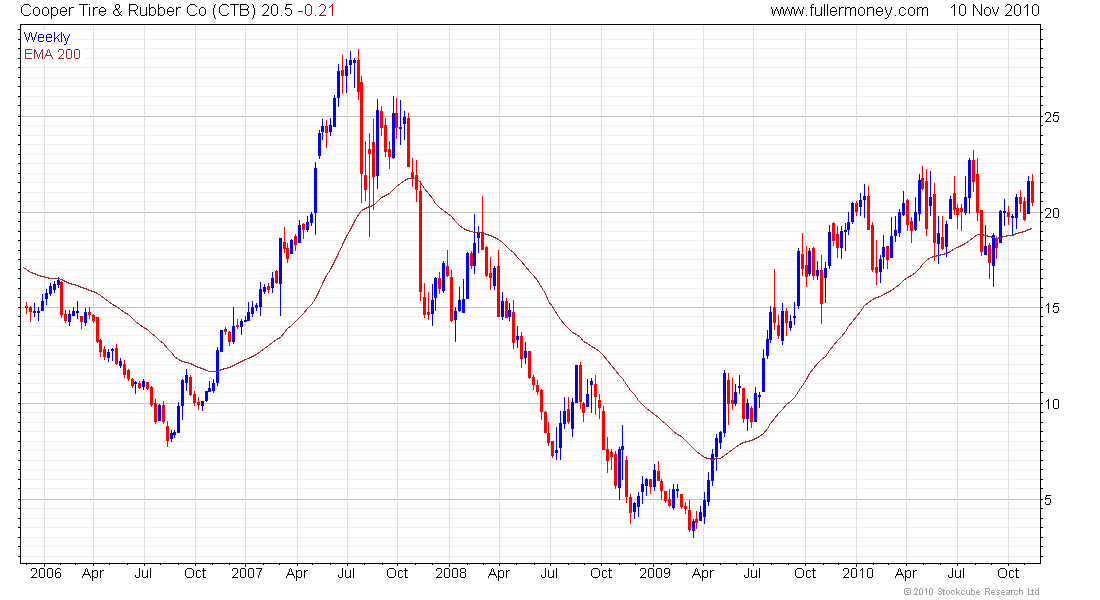Click the 'Weekly' legend label
The width and height of the screenshot is (1100, 600).
point(47,37)
